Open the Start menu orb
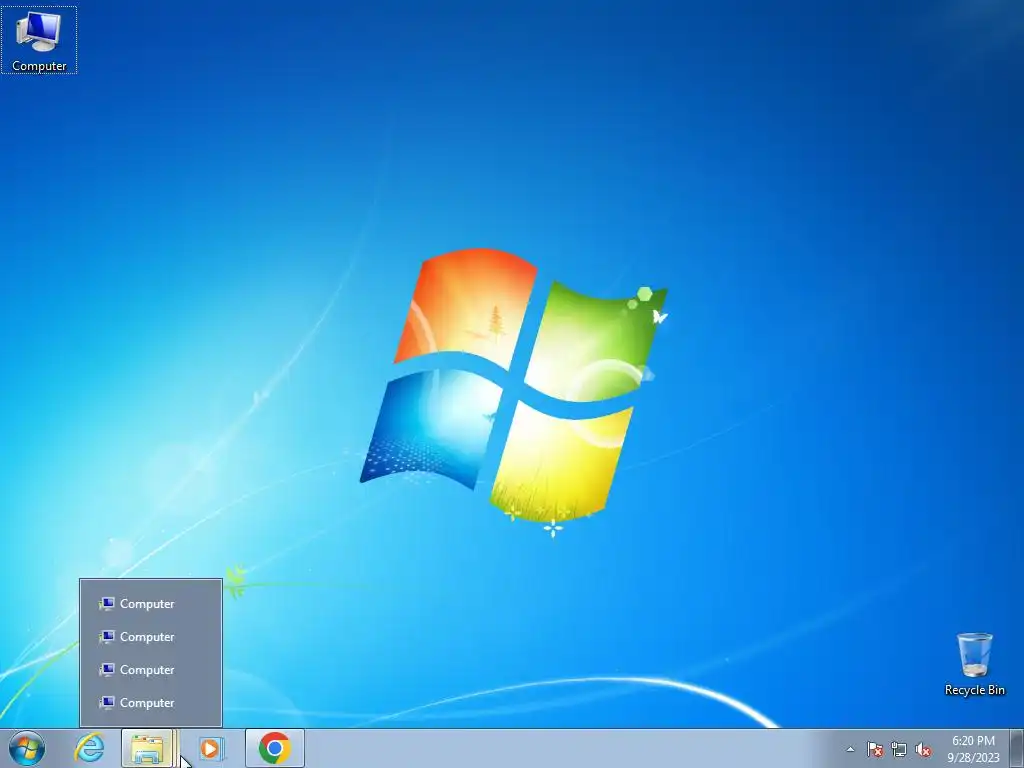The image size is (1024, 768). 27,748
